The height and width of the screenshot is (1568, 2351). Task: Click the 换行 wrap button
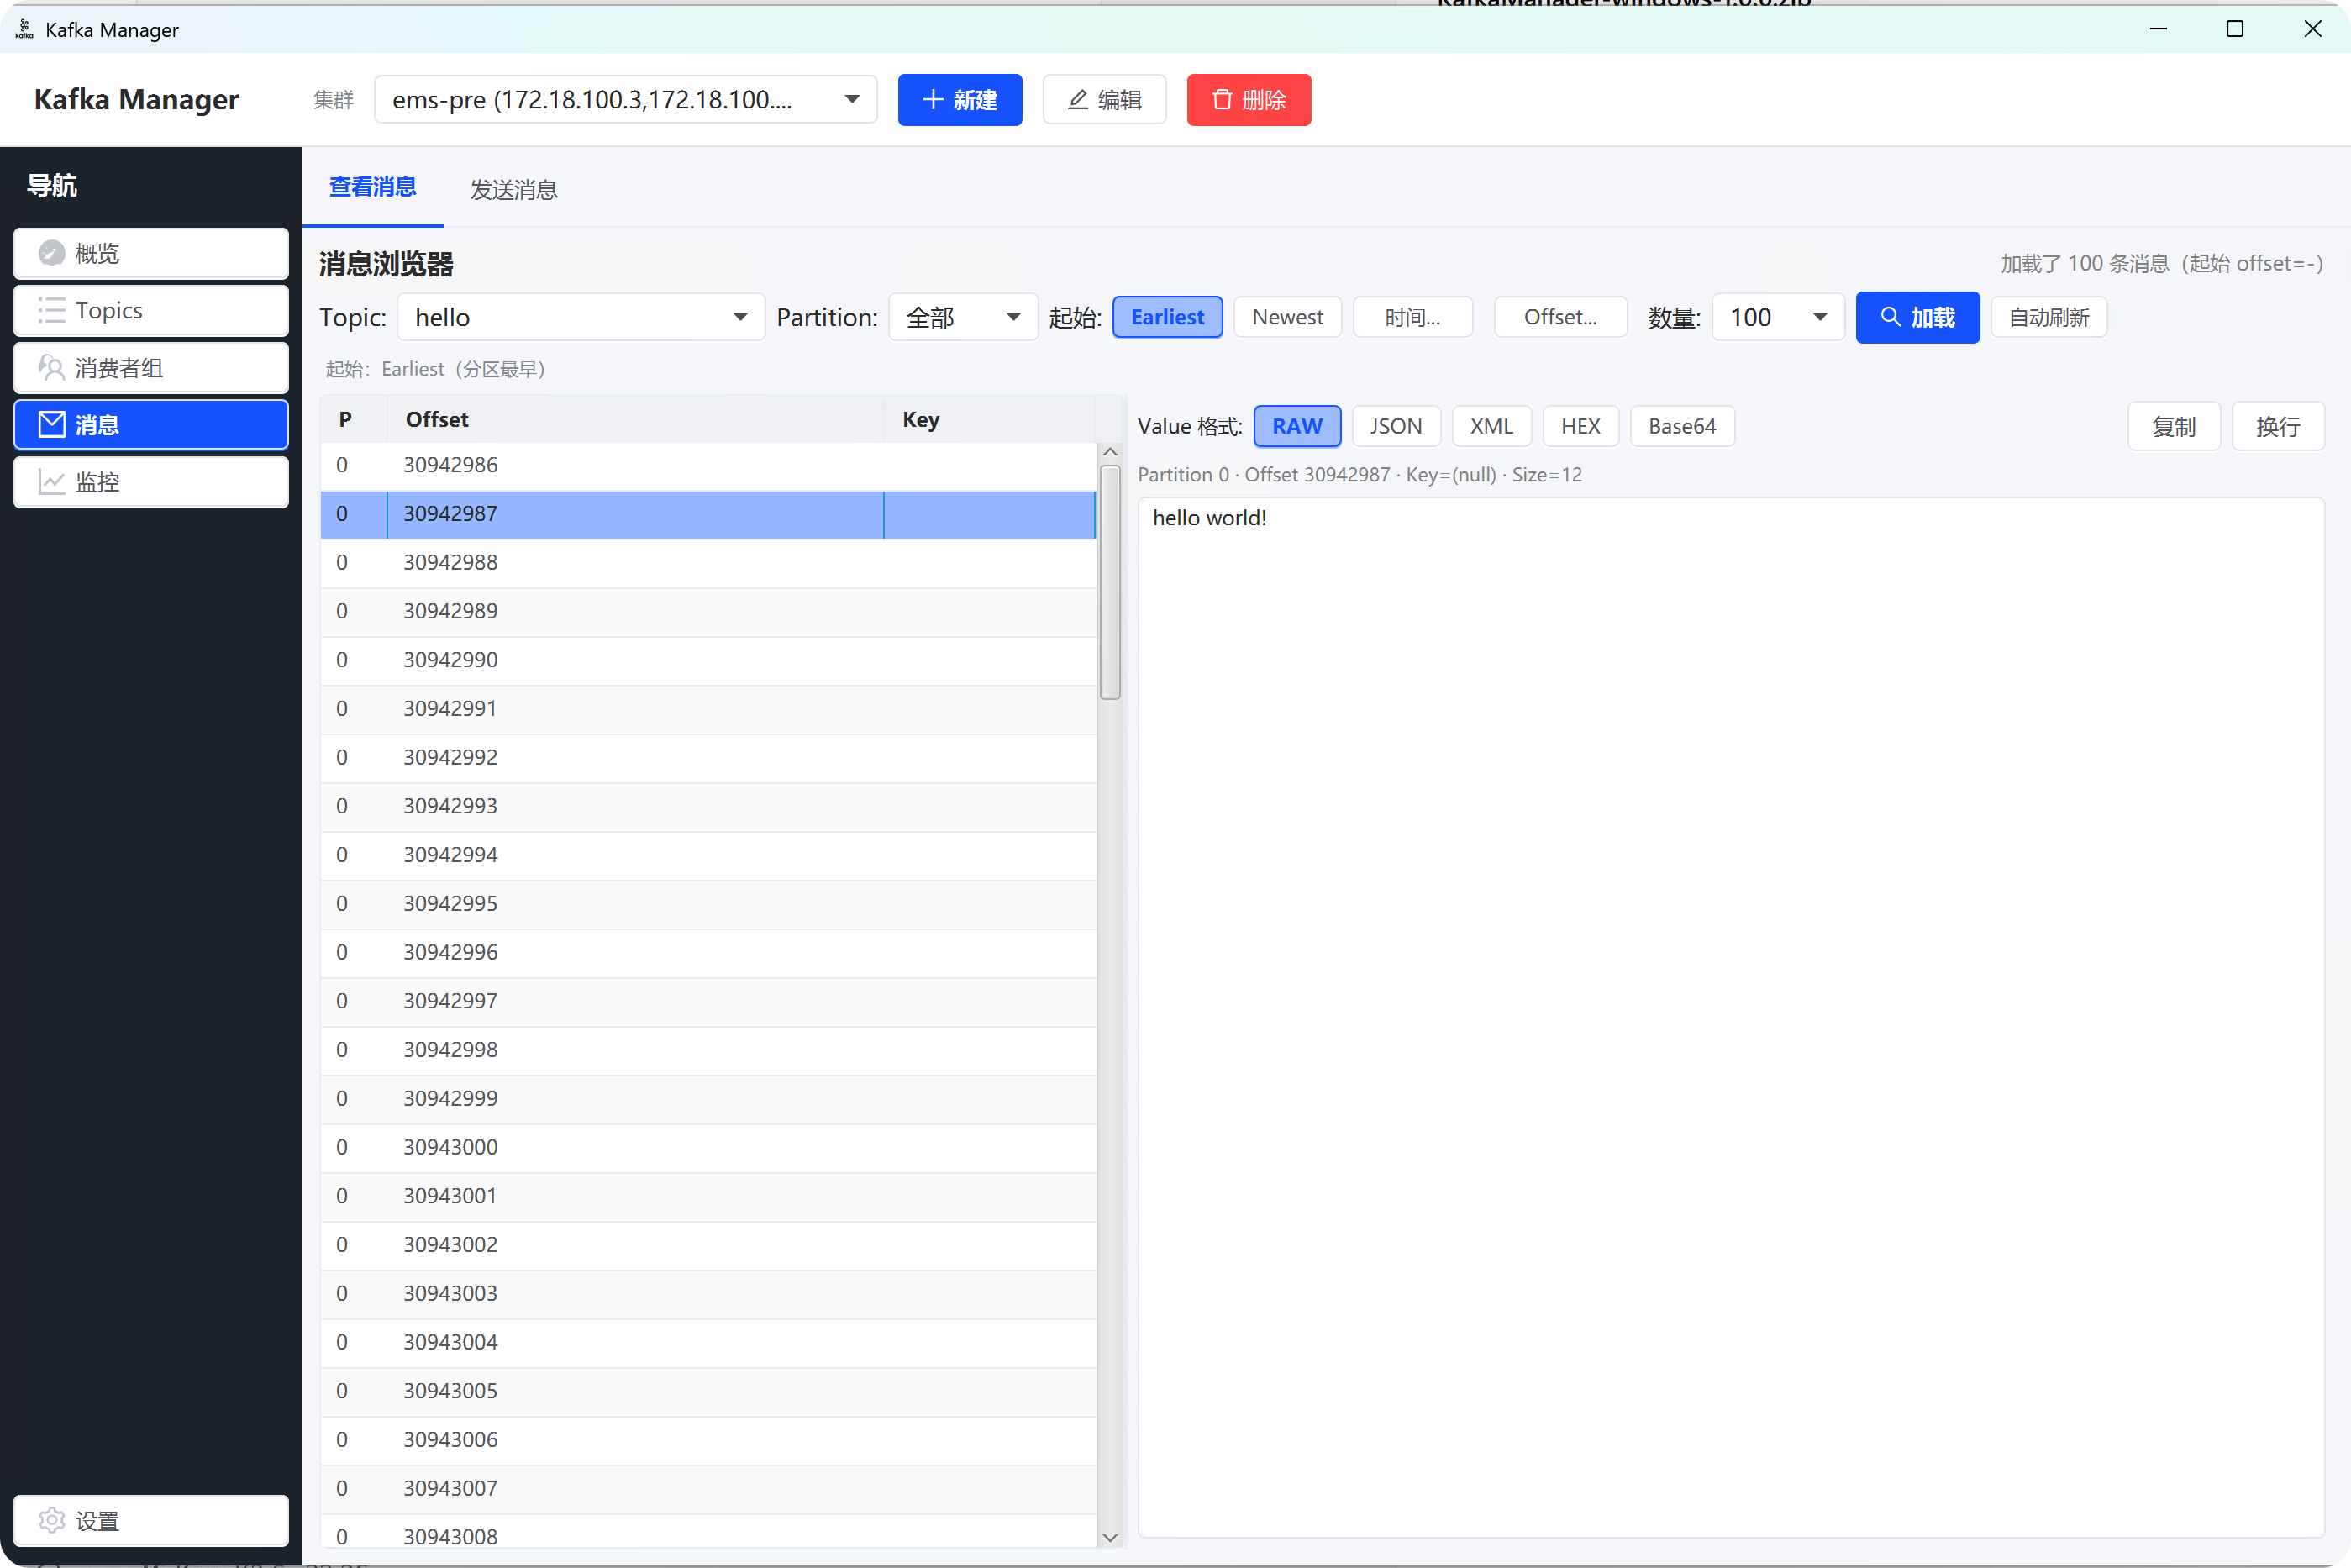(x=2277, y=426)
